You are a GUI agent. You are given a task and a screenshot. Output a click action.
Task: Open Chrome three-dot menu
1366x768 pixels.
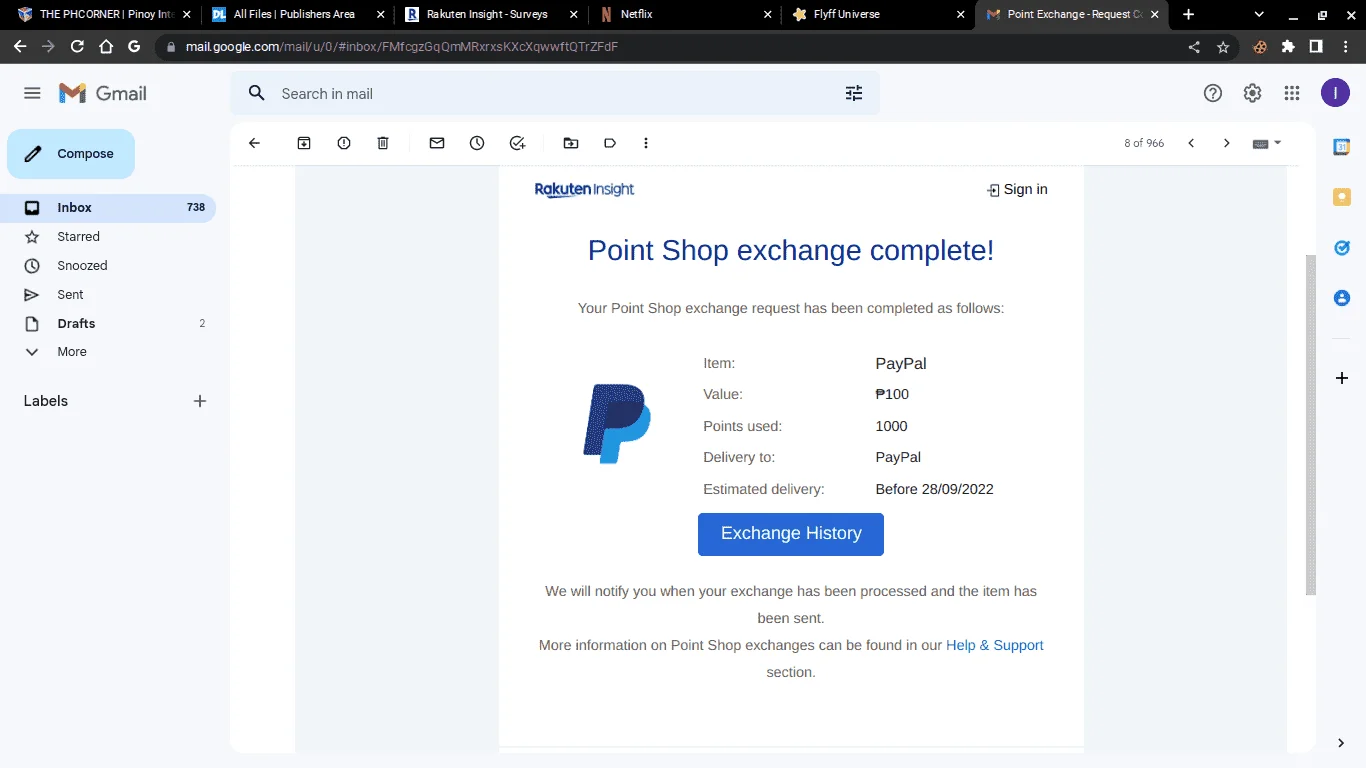[x=1345, y=47]
